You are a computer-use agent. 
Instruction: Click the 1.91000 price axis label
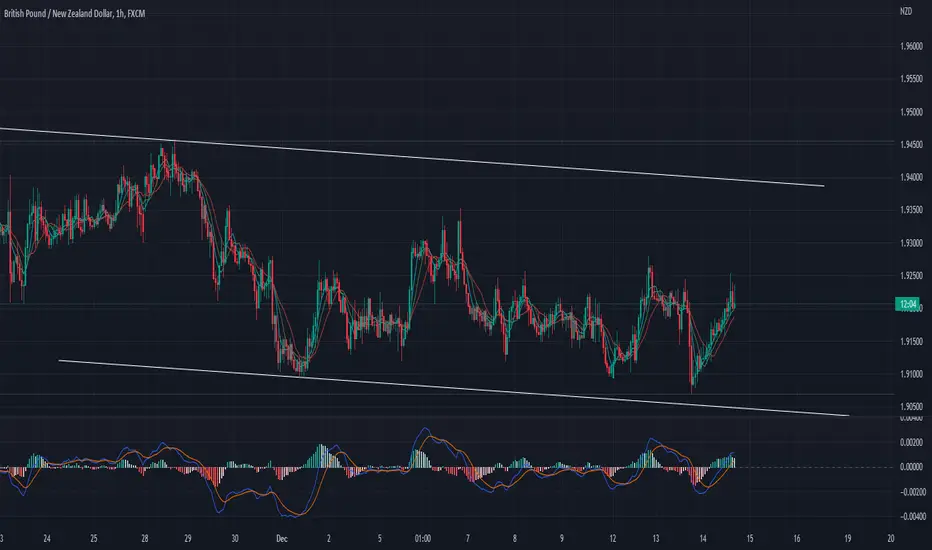point(911,374)
